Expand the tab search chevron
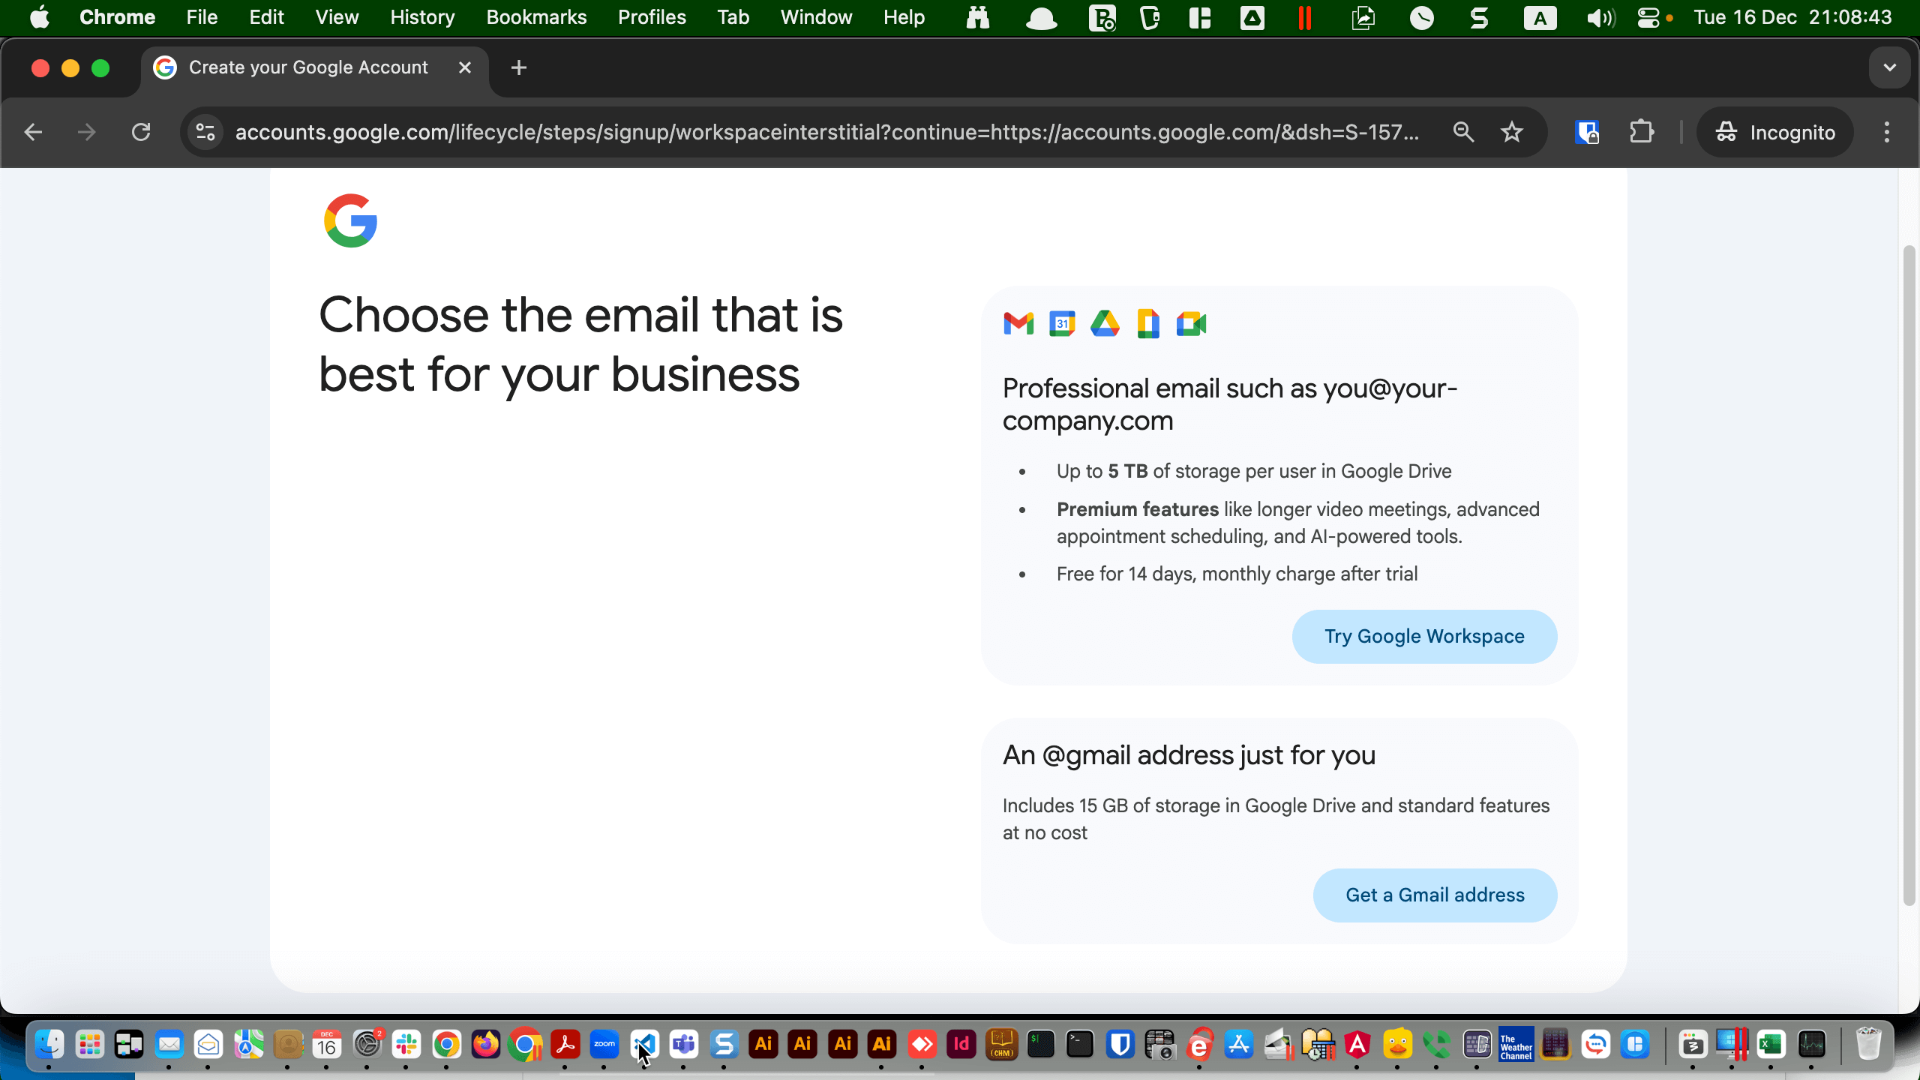Screen dimensions: 1920x1080 pos(1888,67)
